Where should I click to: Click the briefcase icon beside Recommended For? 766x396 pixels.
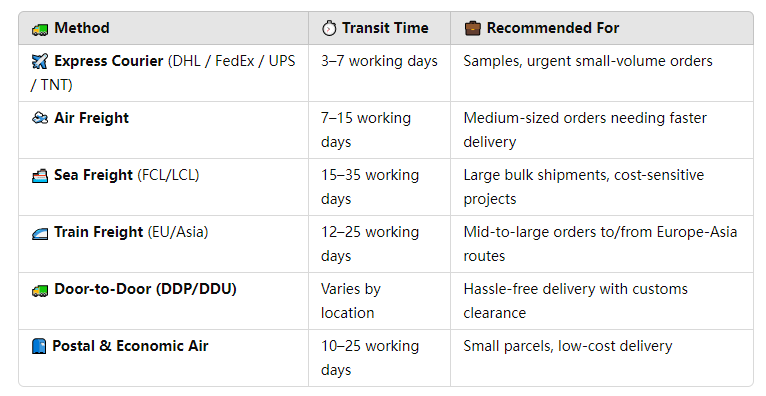472,28
